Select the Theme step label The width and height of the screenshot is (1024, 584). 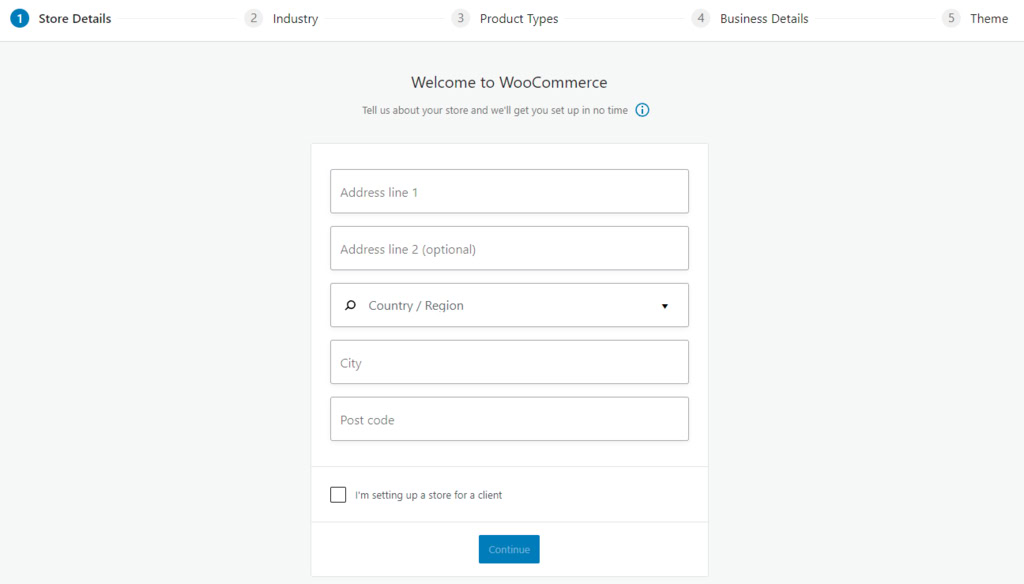989,18
